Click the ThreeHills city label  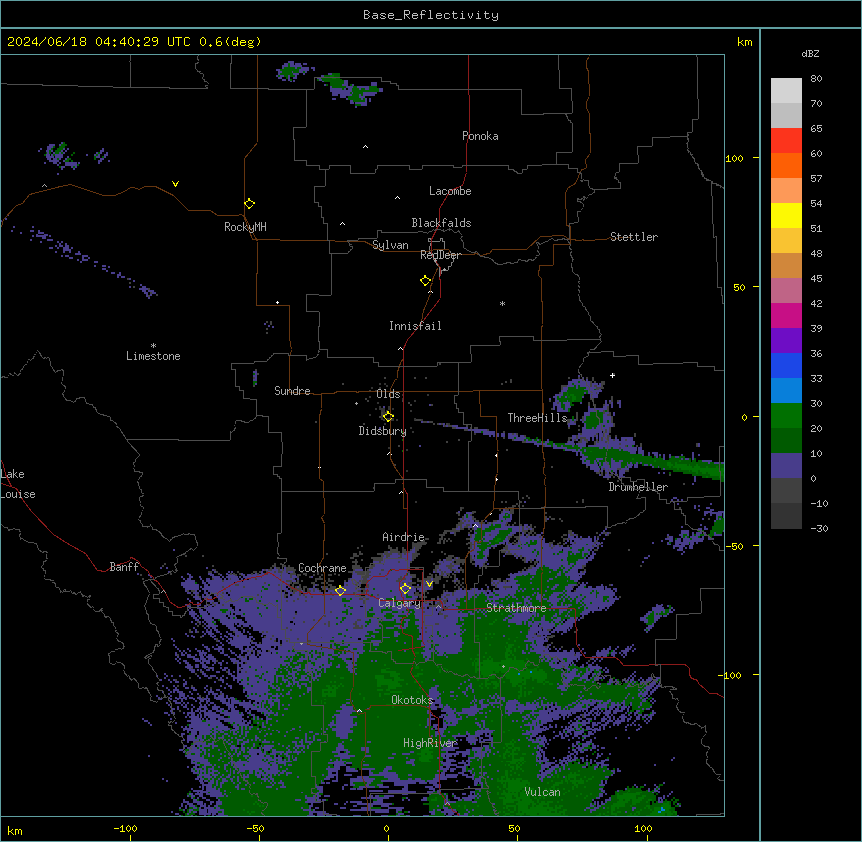coord(537,418)
